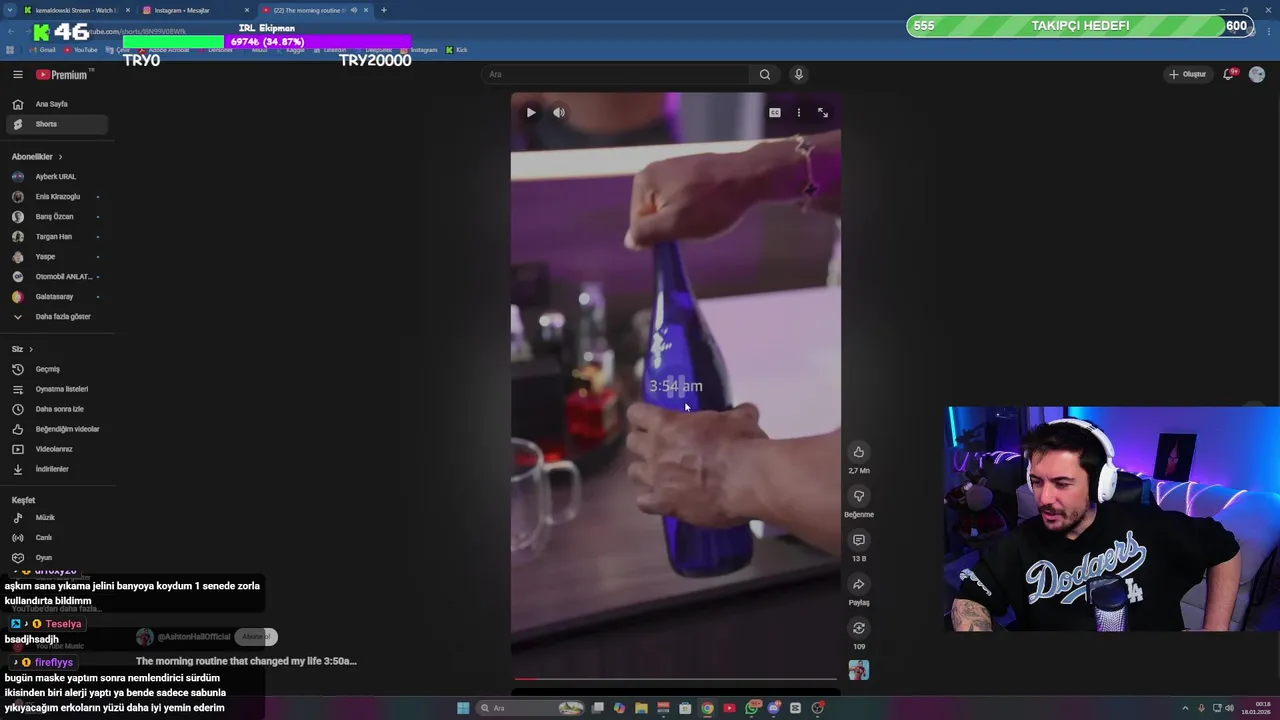Toggle closed captions on the Short
The image size is (1280, 720).
(774, 113)
